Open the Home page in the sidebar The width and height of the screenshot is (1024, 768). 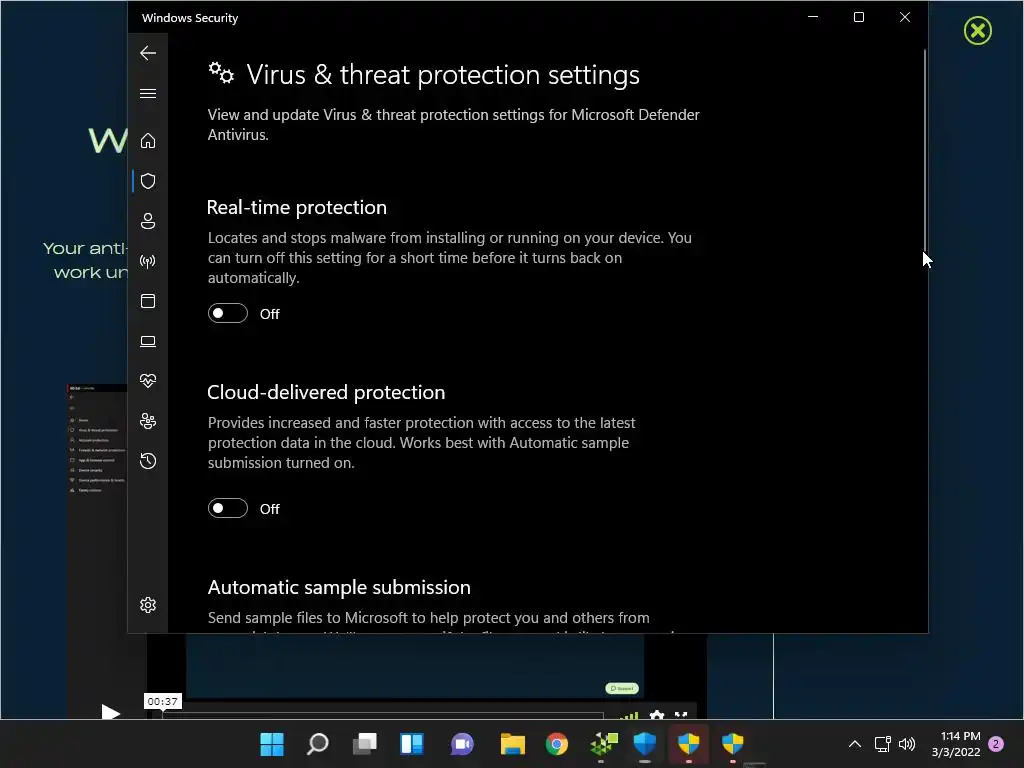coord(148,140)
